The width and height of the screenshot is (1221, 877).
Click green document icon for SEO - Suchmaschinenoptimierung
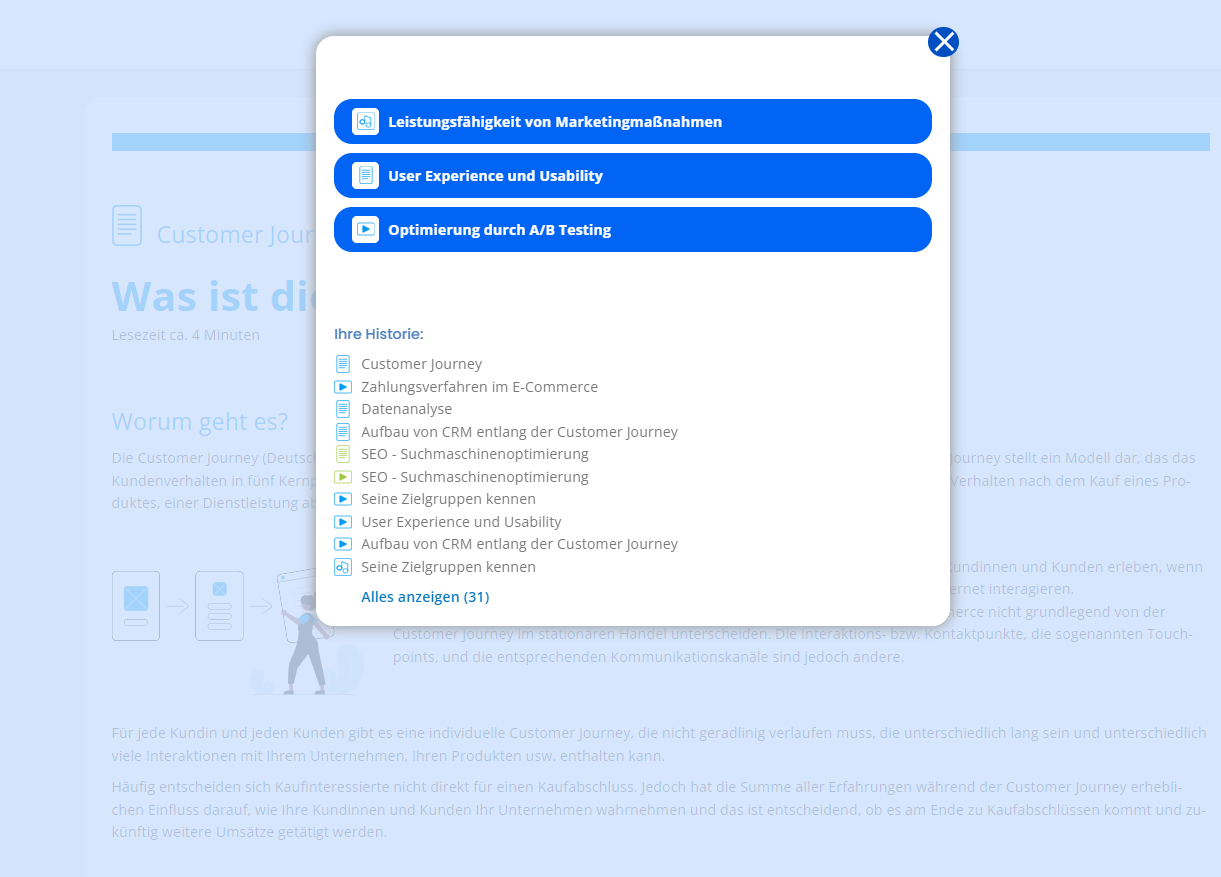tap(343, 454)
